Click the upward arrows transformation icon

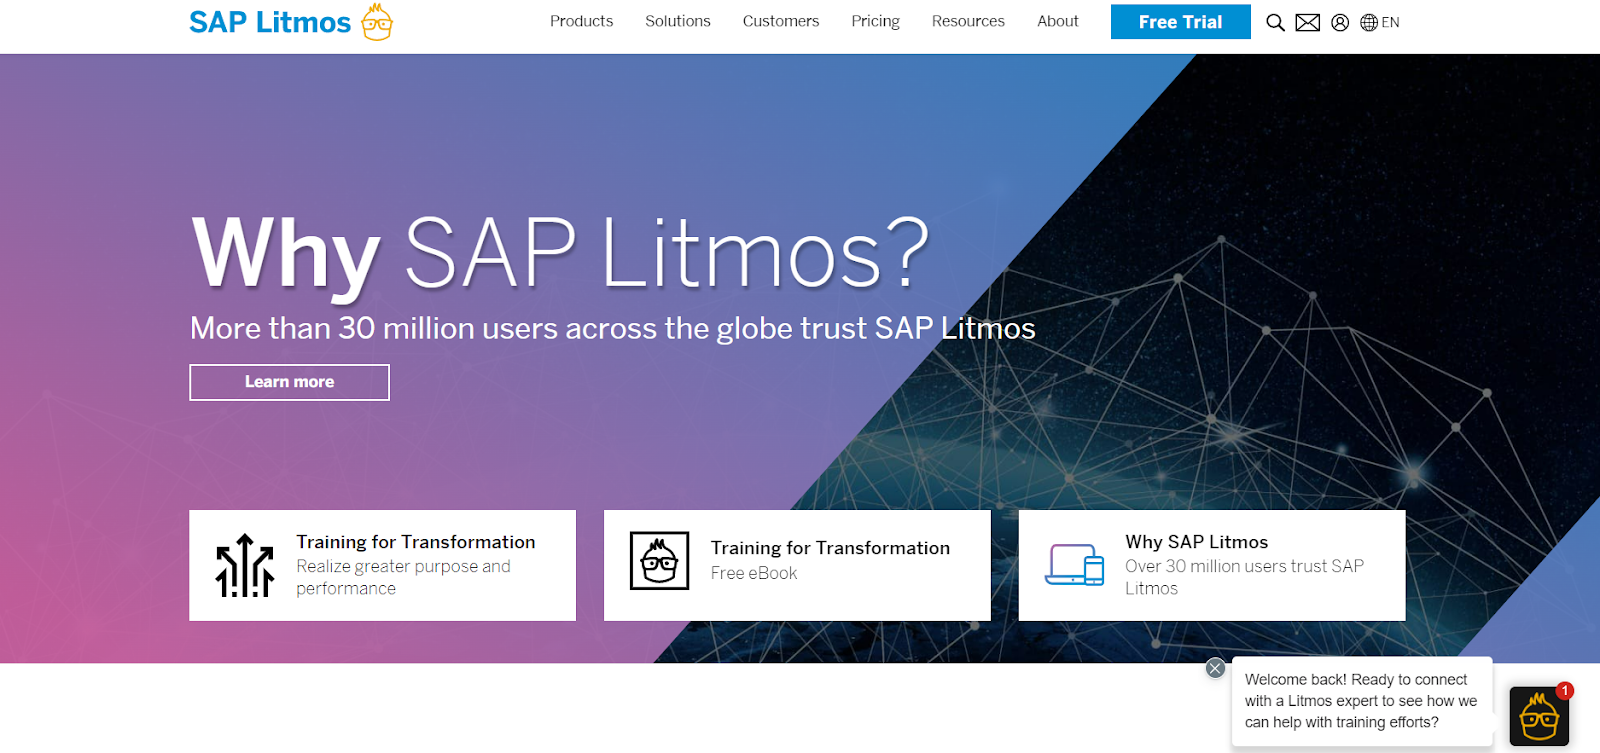tap(245, 565)
